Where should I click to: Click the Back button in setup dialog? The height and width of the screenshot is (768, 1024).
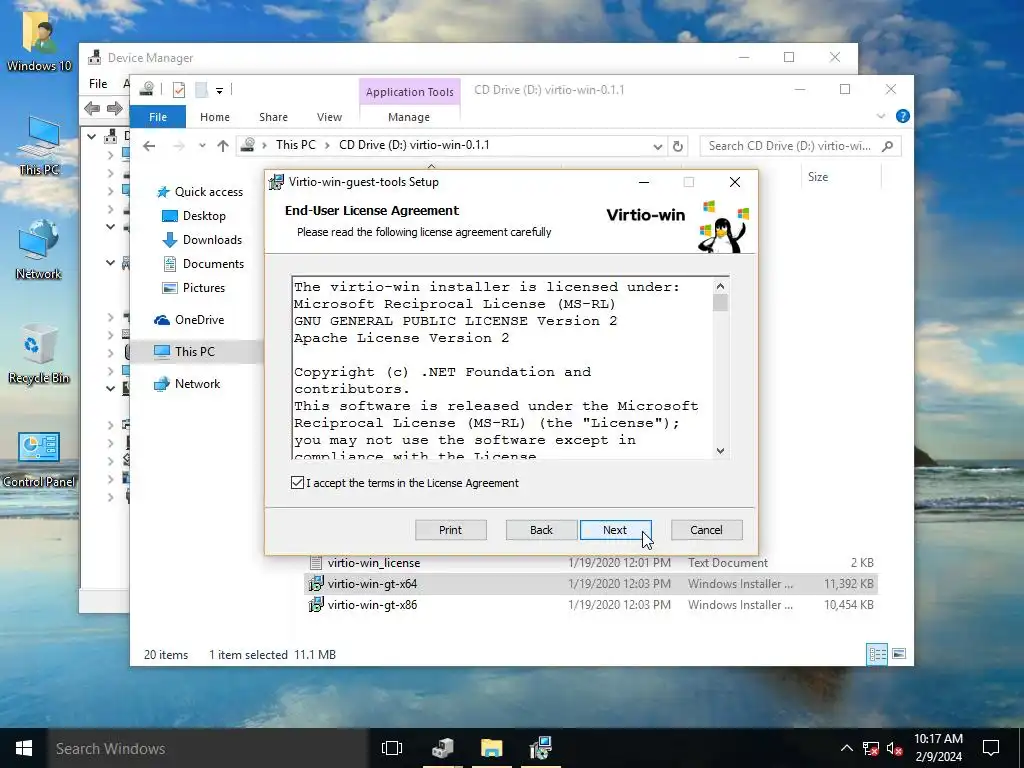tap(541, 530)
